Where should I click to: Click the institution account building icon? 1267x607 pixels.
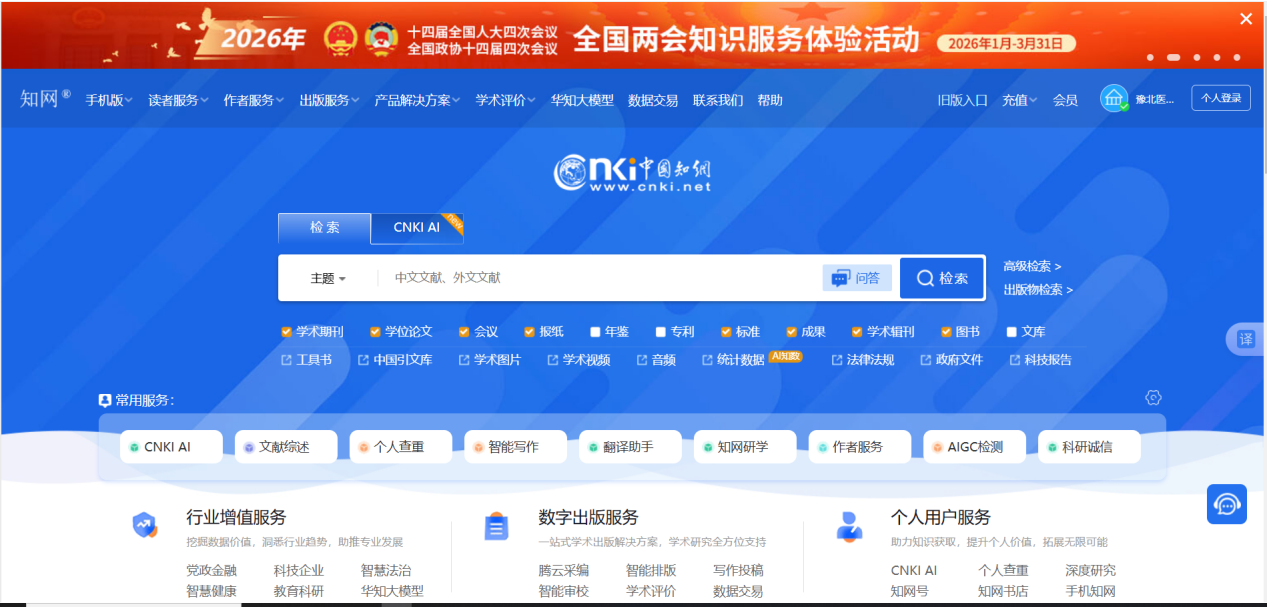coord(1114,99)
